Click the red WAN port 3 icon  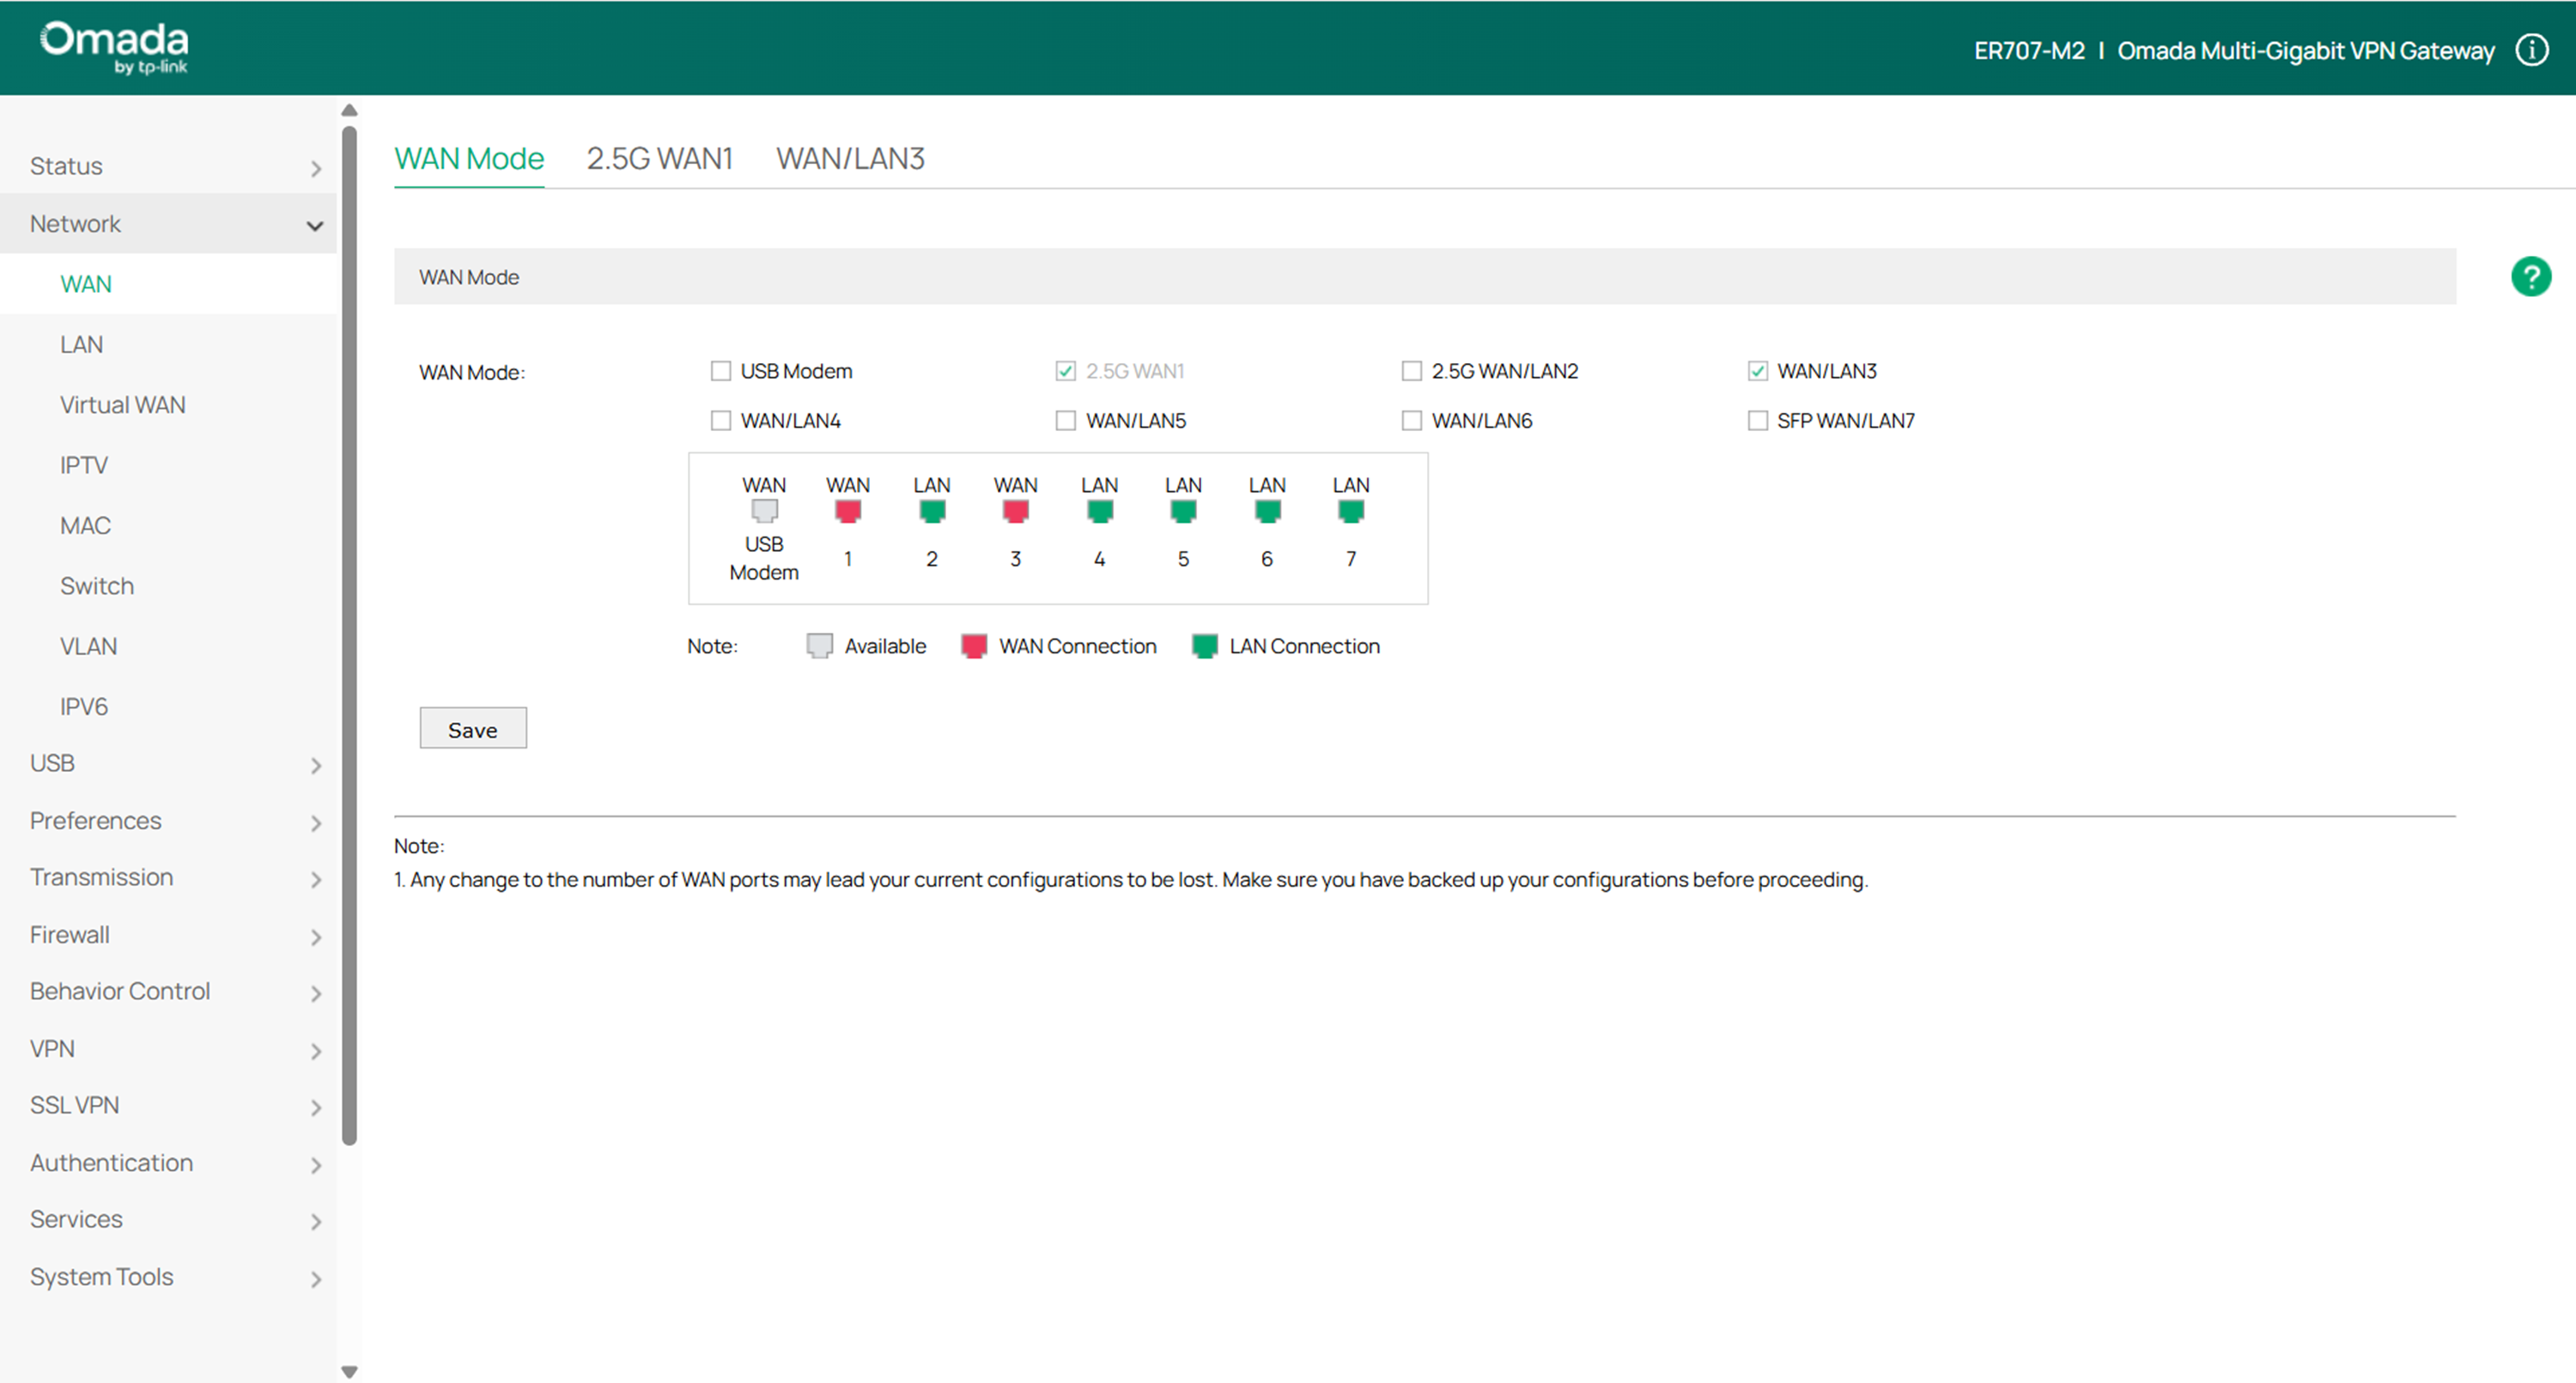pyautogui.click(x=1015, y=512)
